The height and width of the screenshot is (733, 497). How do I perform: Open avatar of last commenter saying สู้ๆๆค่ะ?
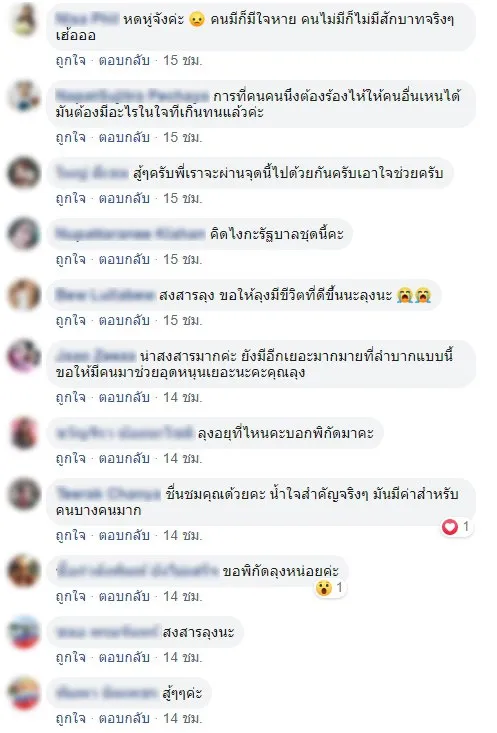(x=24, y=693)
